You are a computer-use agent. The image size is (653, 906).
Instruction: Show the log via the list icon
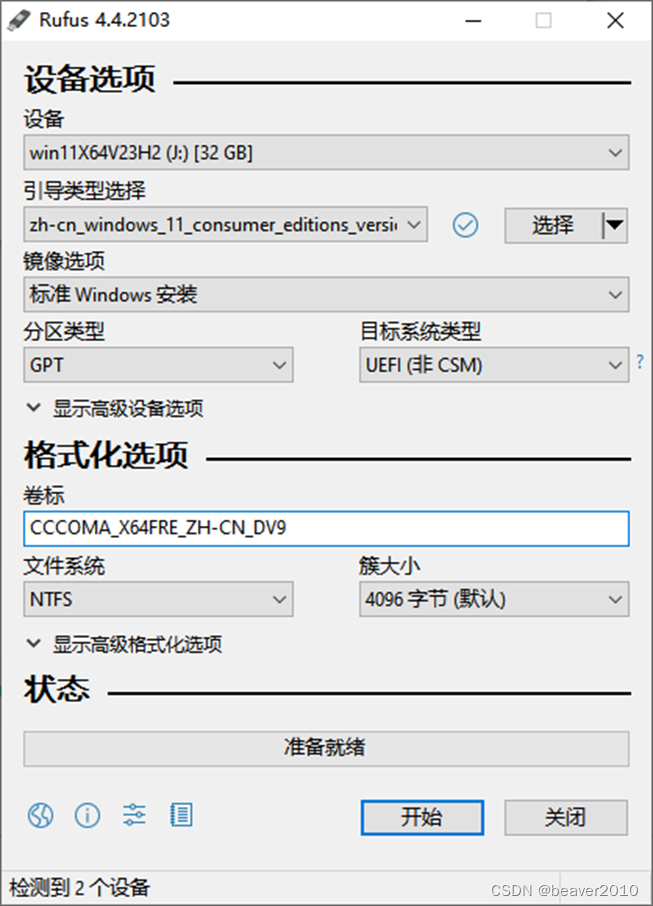click(x=181, y=815)
